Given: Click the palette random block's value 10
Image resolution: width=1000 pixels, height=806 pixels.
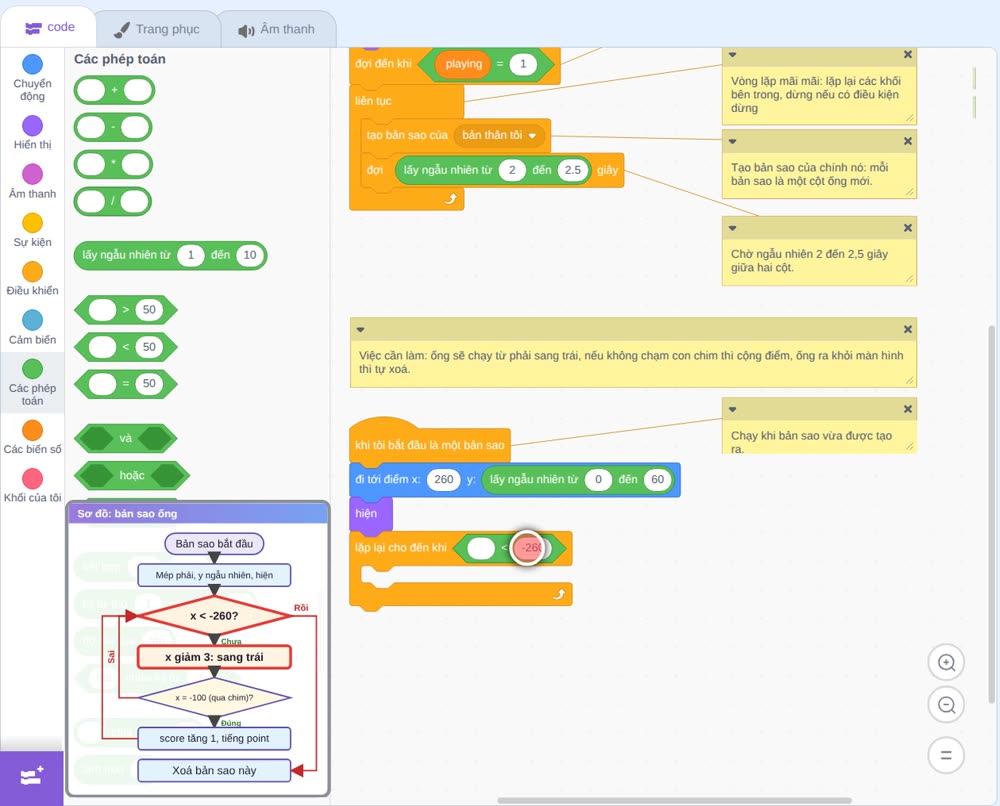Looking at the screenshot, I should [x=249, y=255].
